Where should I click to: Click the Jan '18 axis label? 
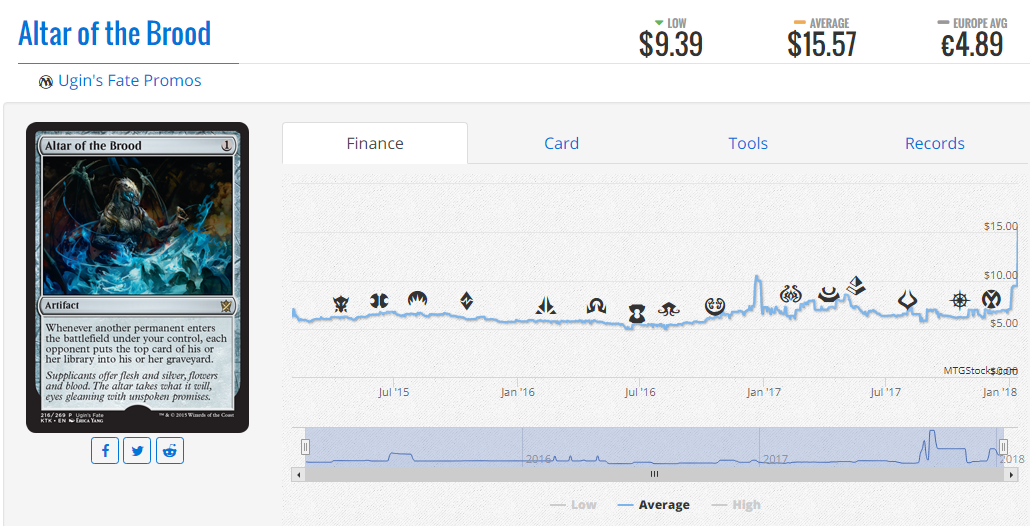point(1000,393)
